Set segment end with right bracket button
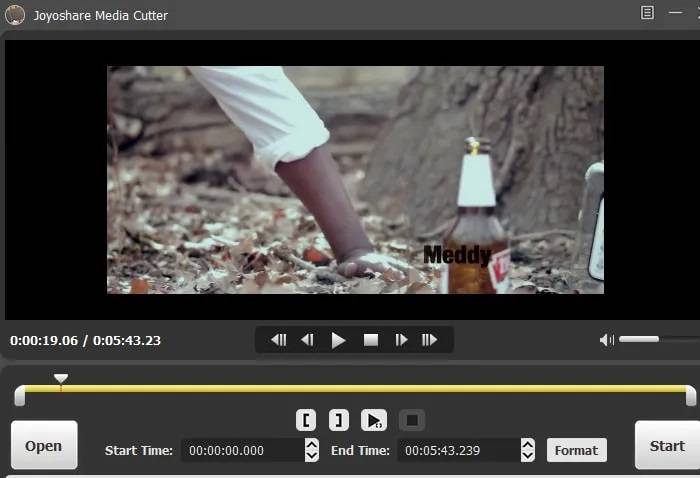This screenshot has height=478, width=700. pyautogui.click(x=339, y=420)
